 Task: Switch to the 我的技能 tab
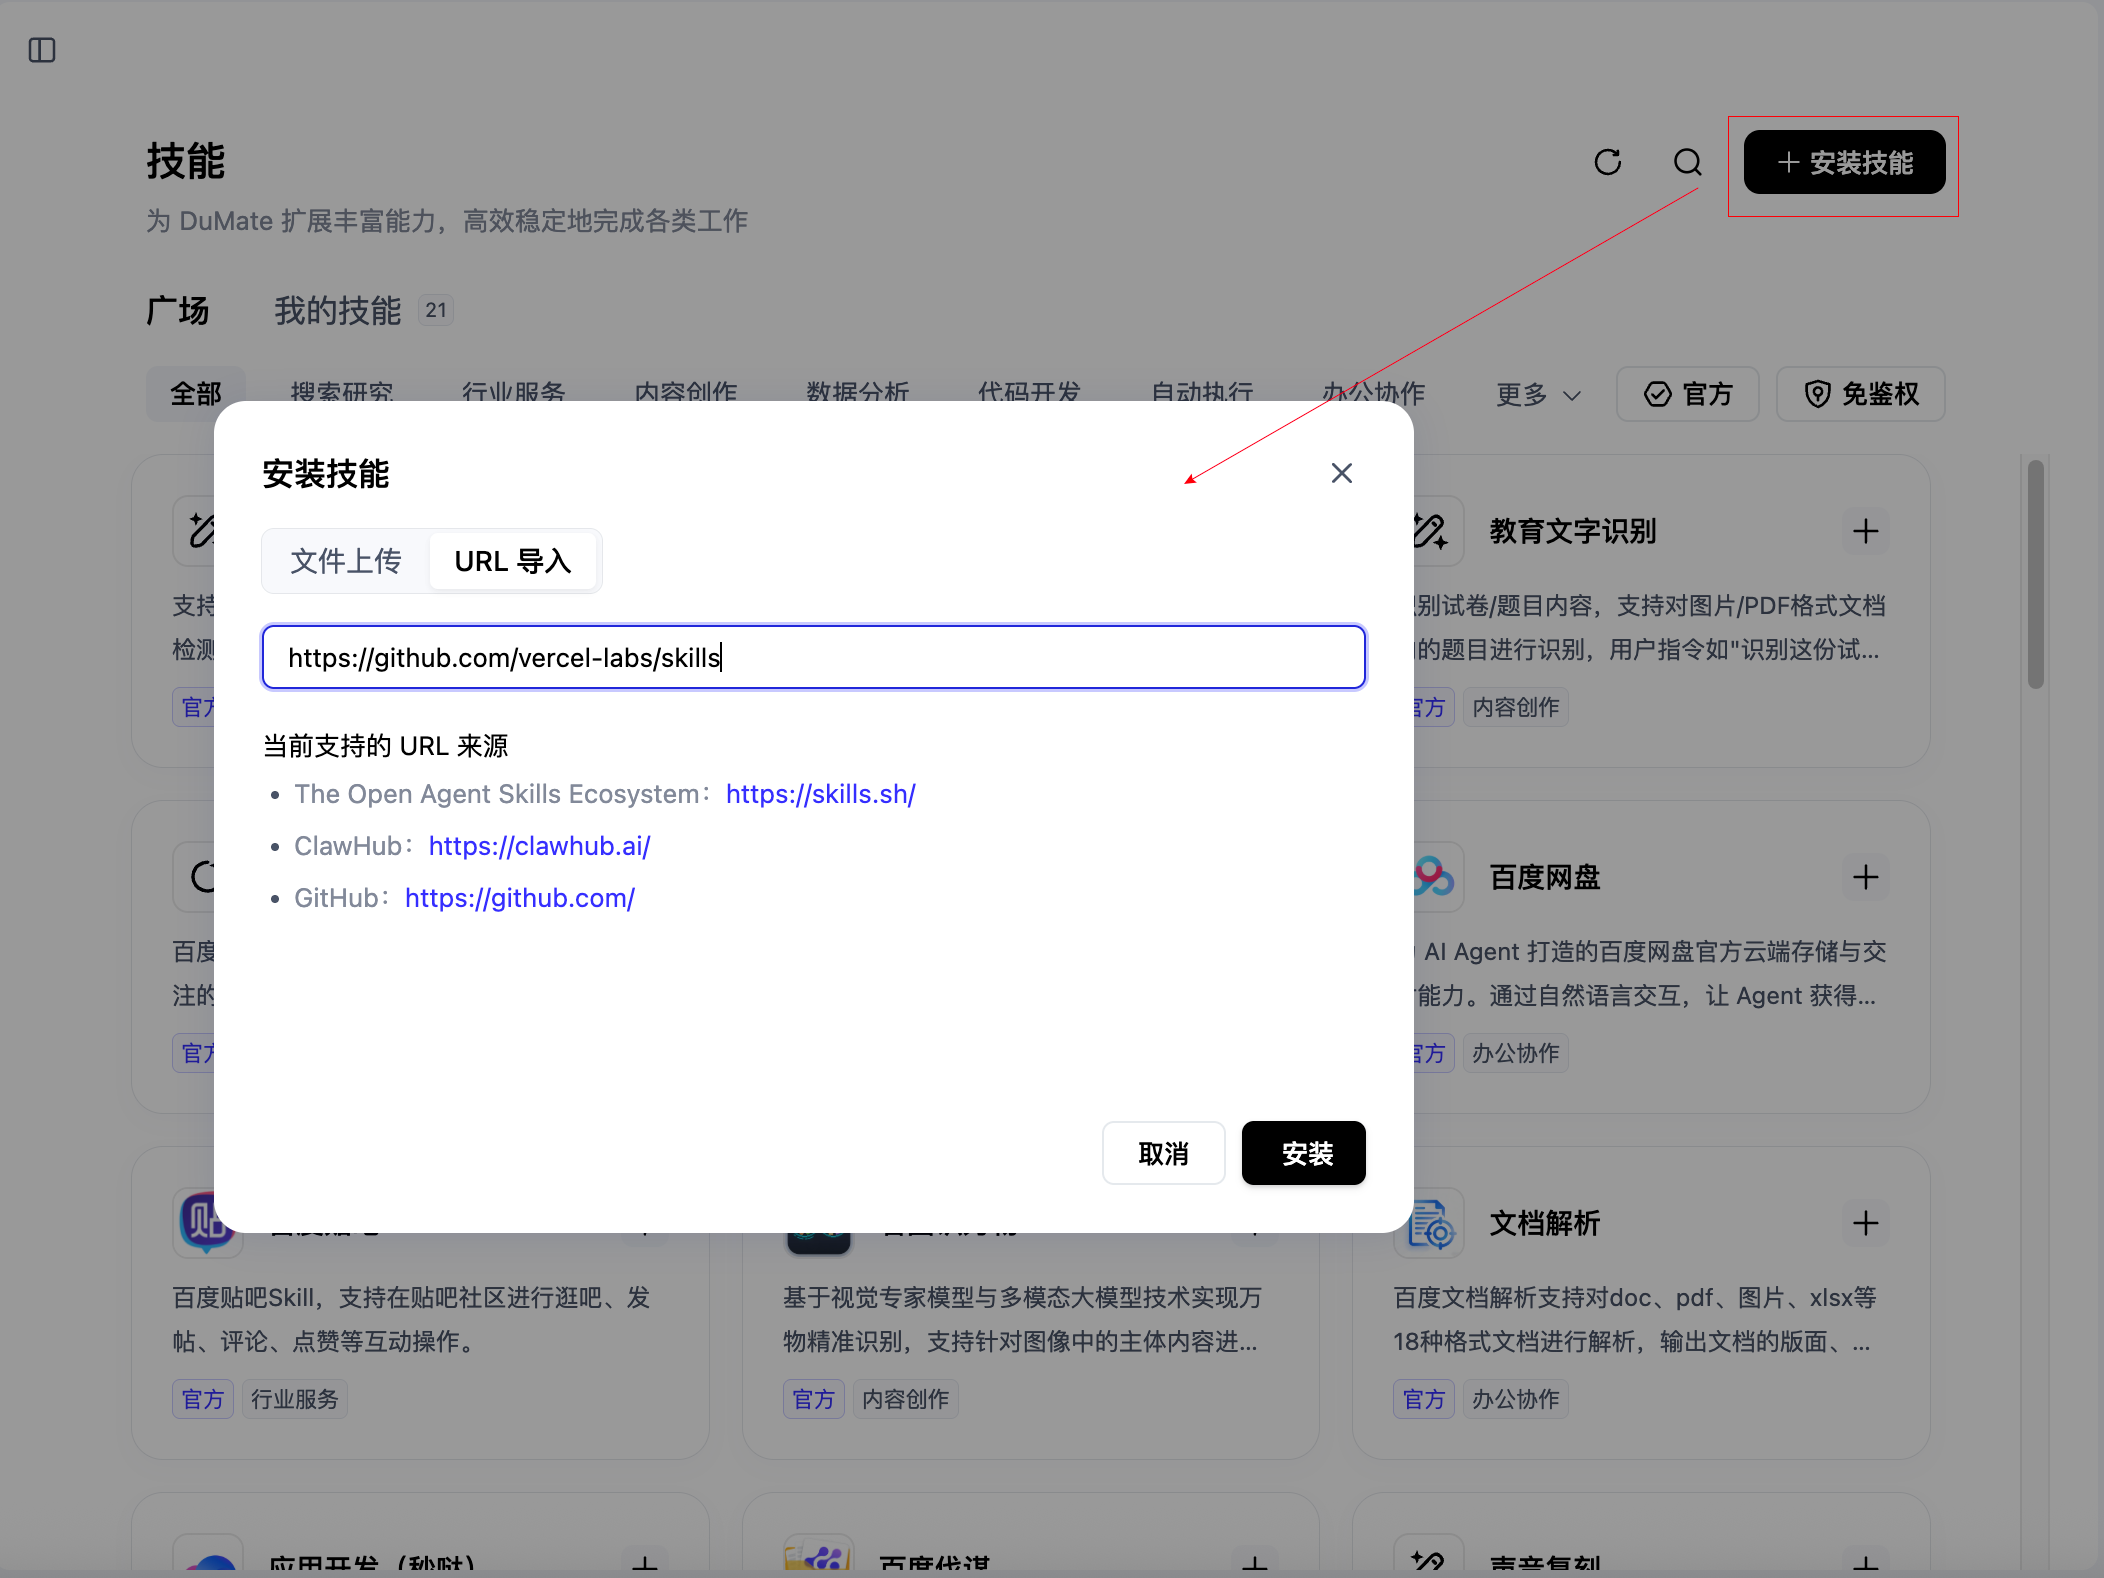338,311
